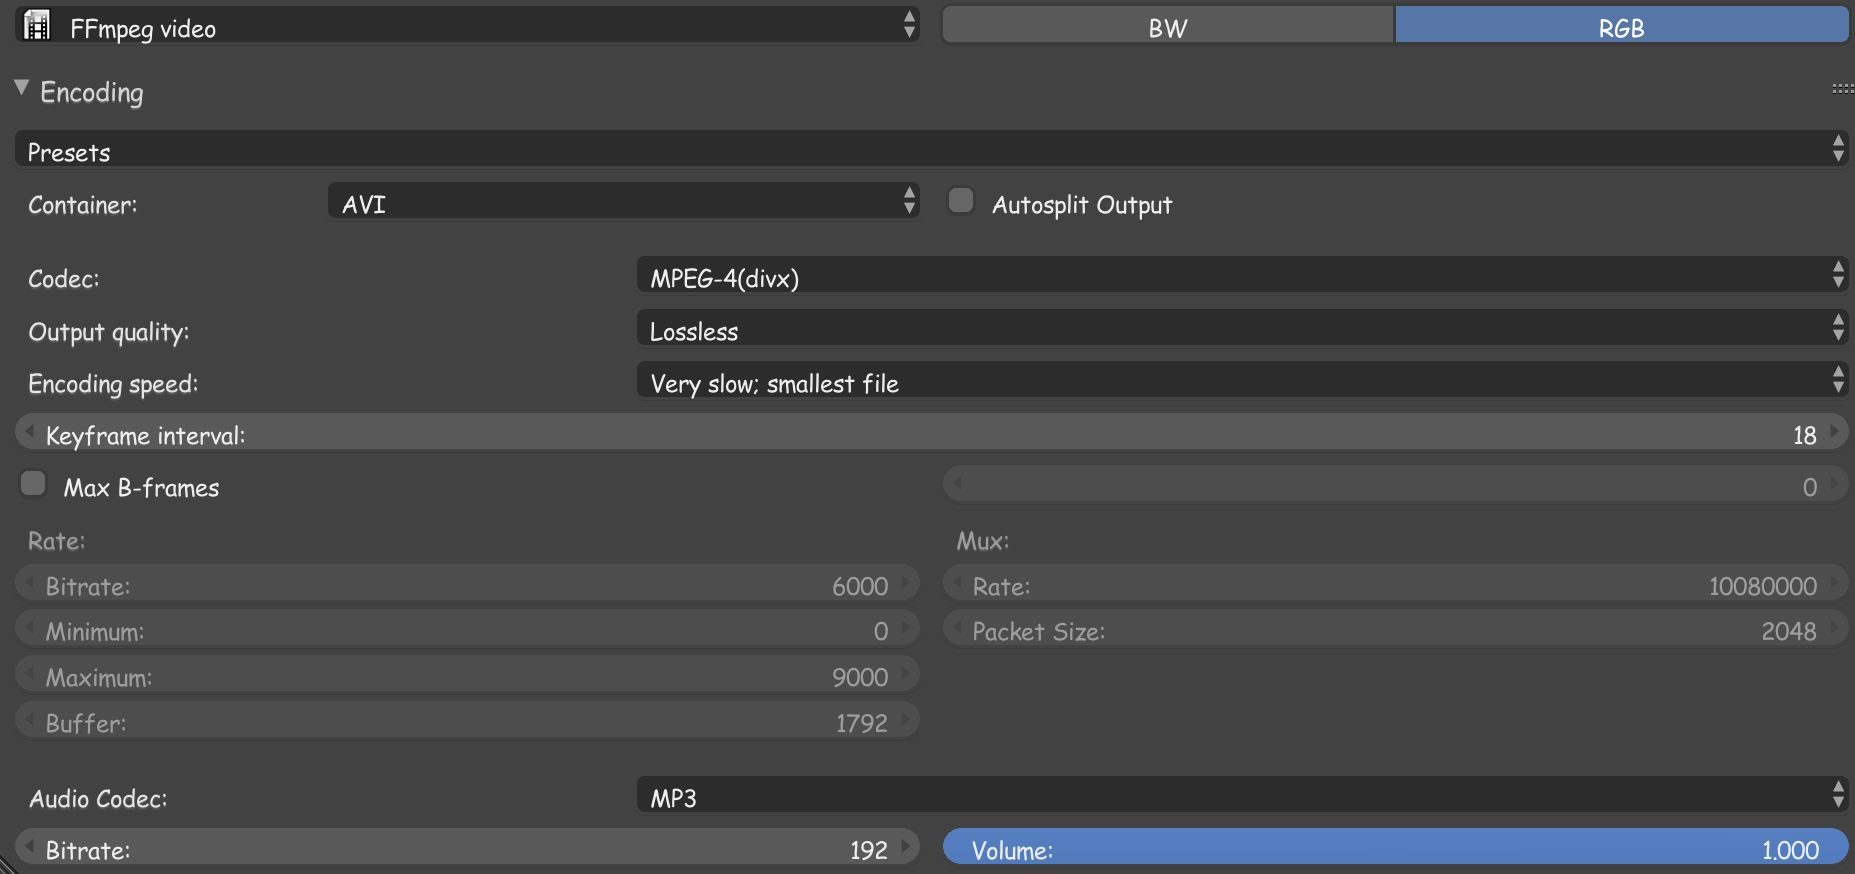The height and width of the screenshot is (874, 1855).
Task: Increase Maximum 9000 with right arrow
Action: tap(906, 674)
